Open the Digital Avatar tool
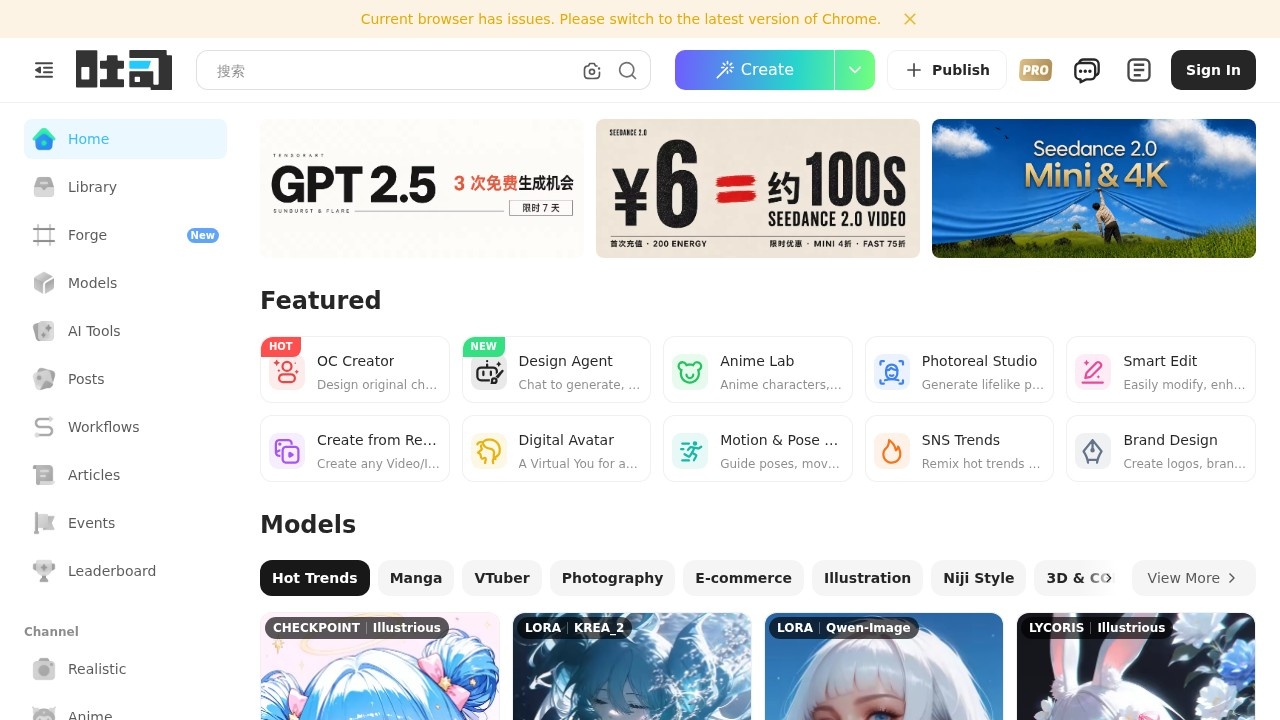The width and height of the screenshot is (1280, 720). [x=556, y=449]
